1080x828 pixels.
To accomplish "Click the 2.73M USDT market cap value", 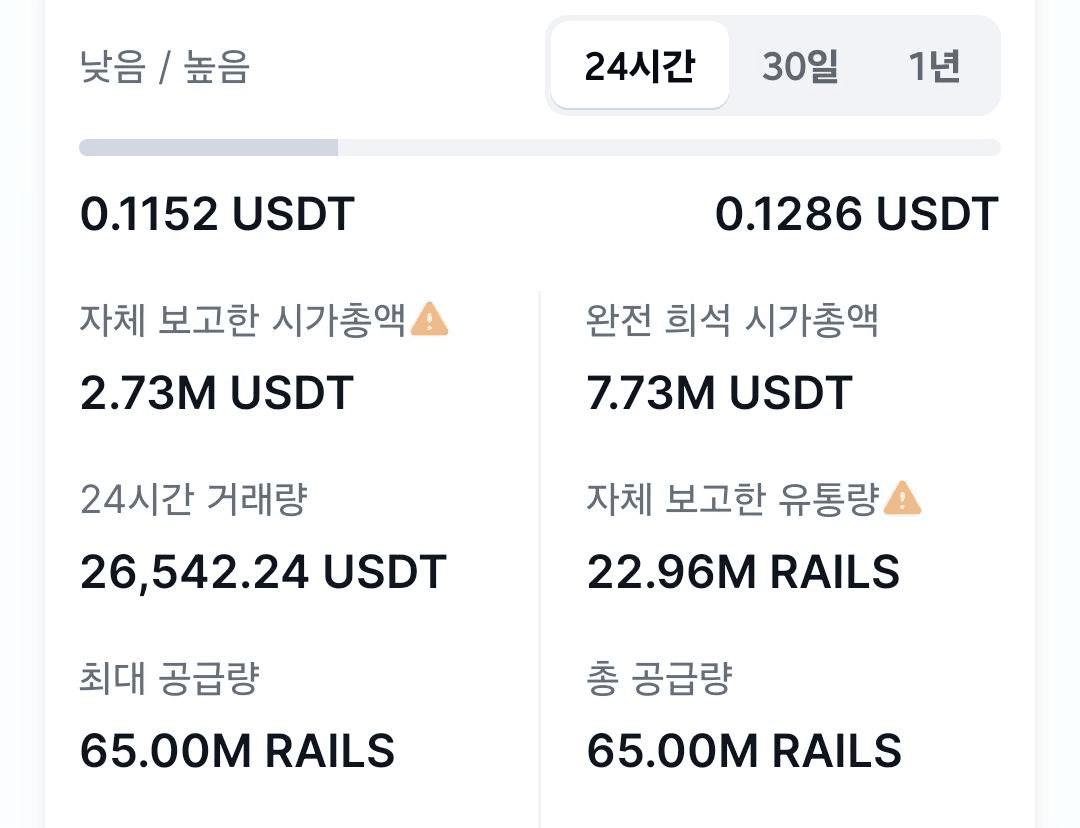I will coord(217,393).
